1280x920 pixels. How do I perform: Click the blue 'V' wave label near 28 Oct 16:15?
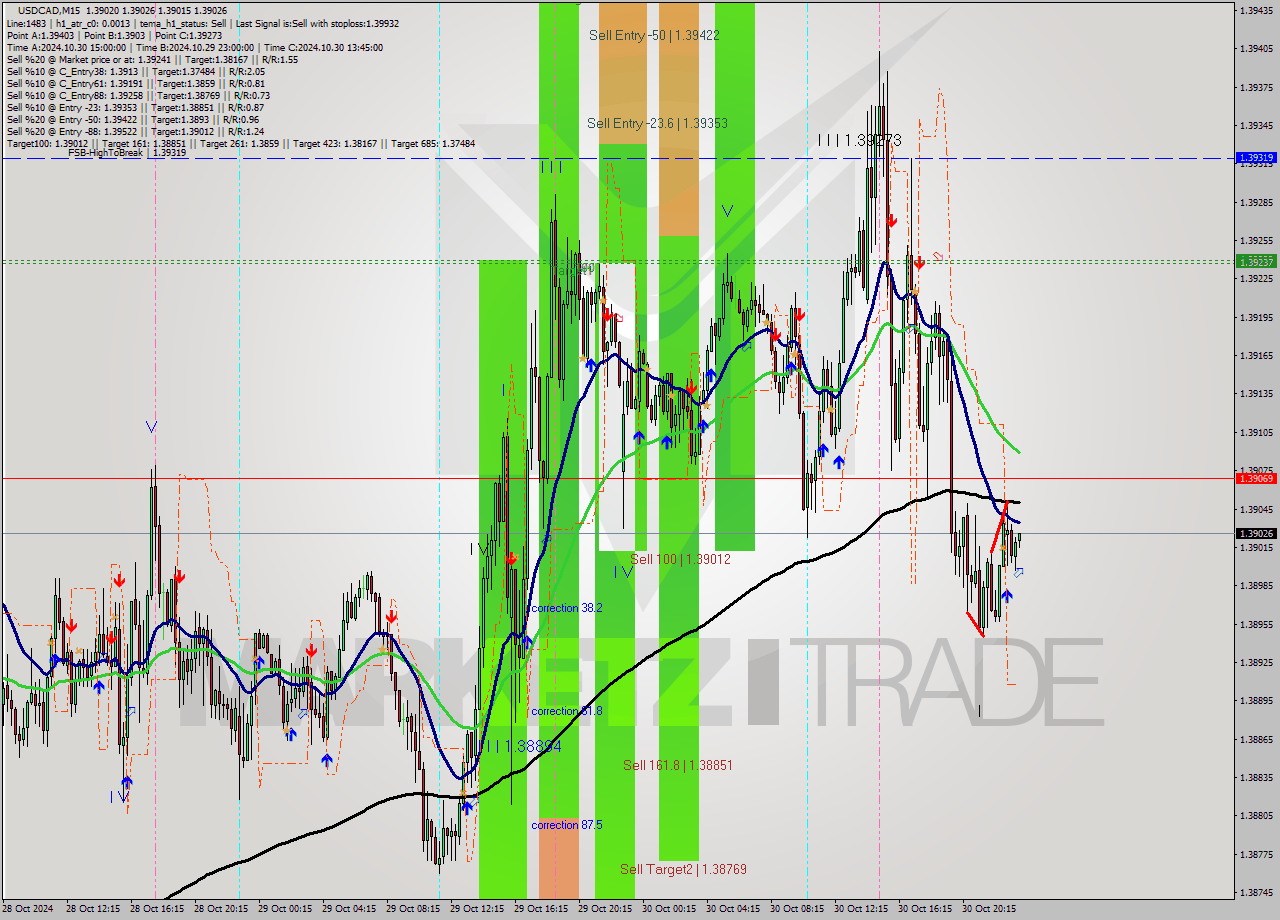(x=151, y=427)
